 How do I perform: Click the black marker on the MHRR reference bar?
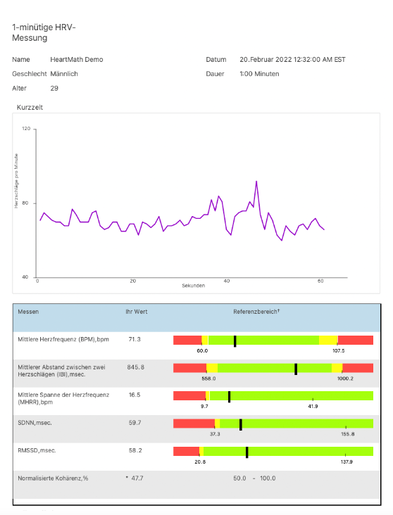pyautogui.click(x=229, y=397)
